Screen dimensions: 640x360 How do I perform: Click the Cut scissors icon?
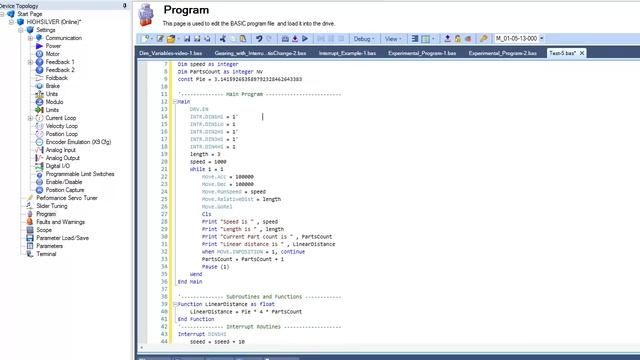point(223,39)
